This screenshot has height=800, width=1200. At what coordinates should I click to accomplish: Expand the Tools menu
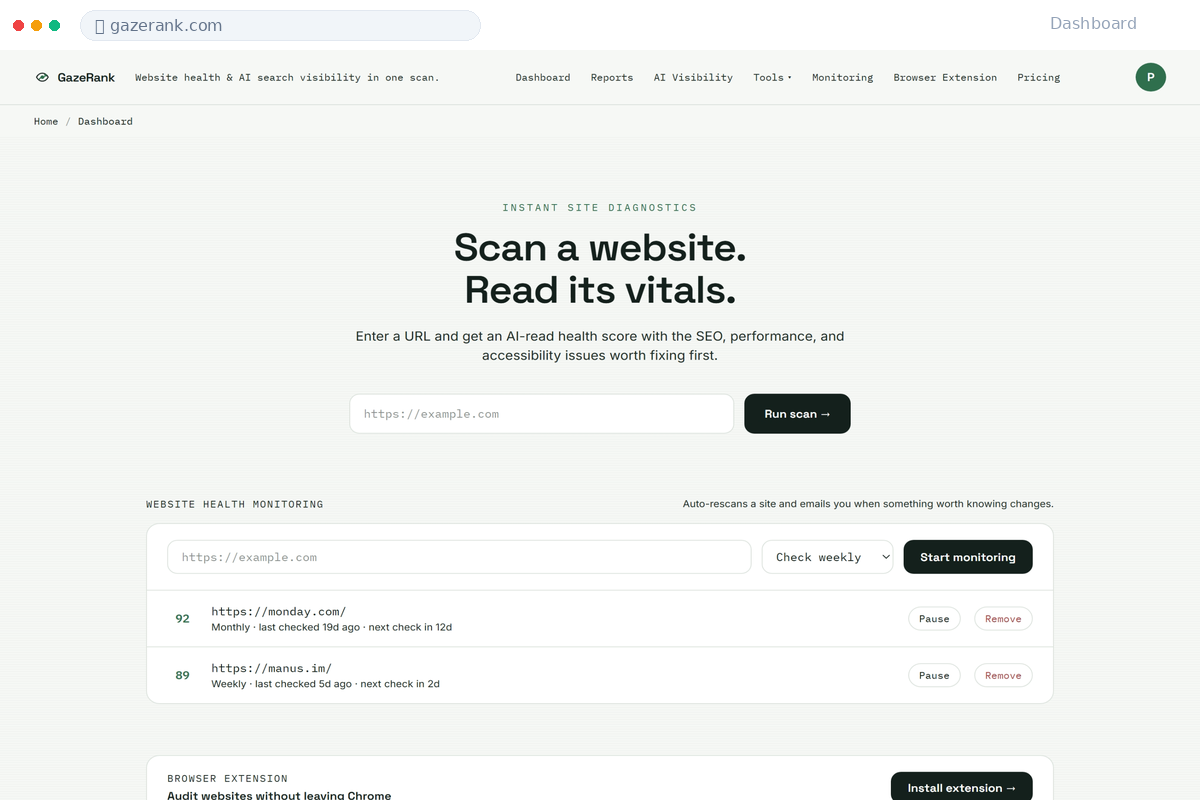[772, 77]
